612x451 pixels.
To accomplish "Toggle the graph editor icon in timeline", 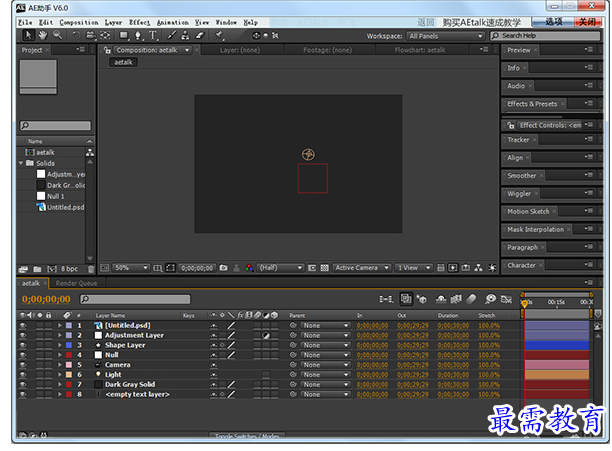I will tap(506, 299).
